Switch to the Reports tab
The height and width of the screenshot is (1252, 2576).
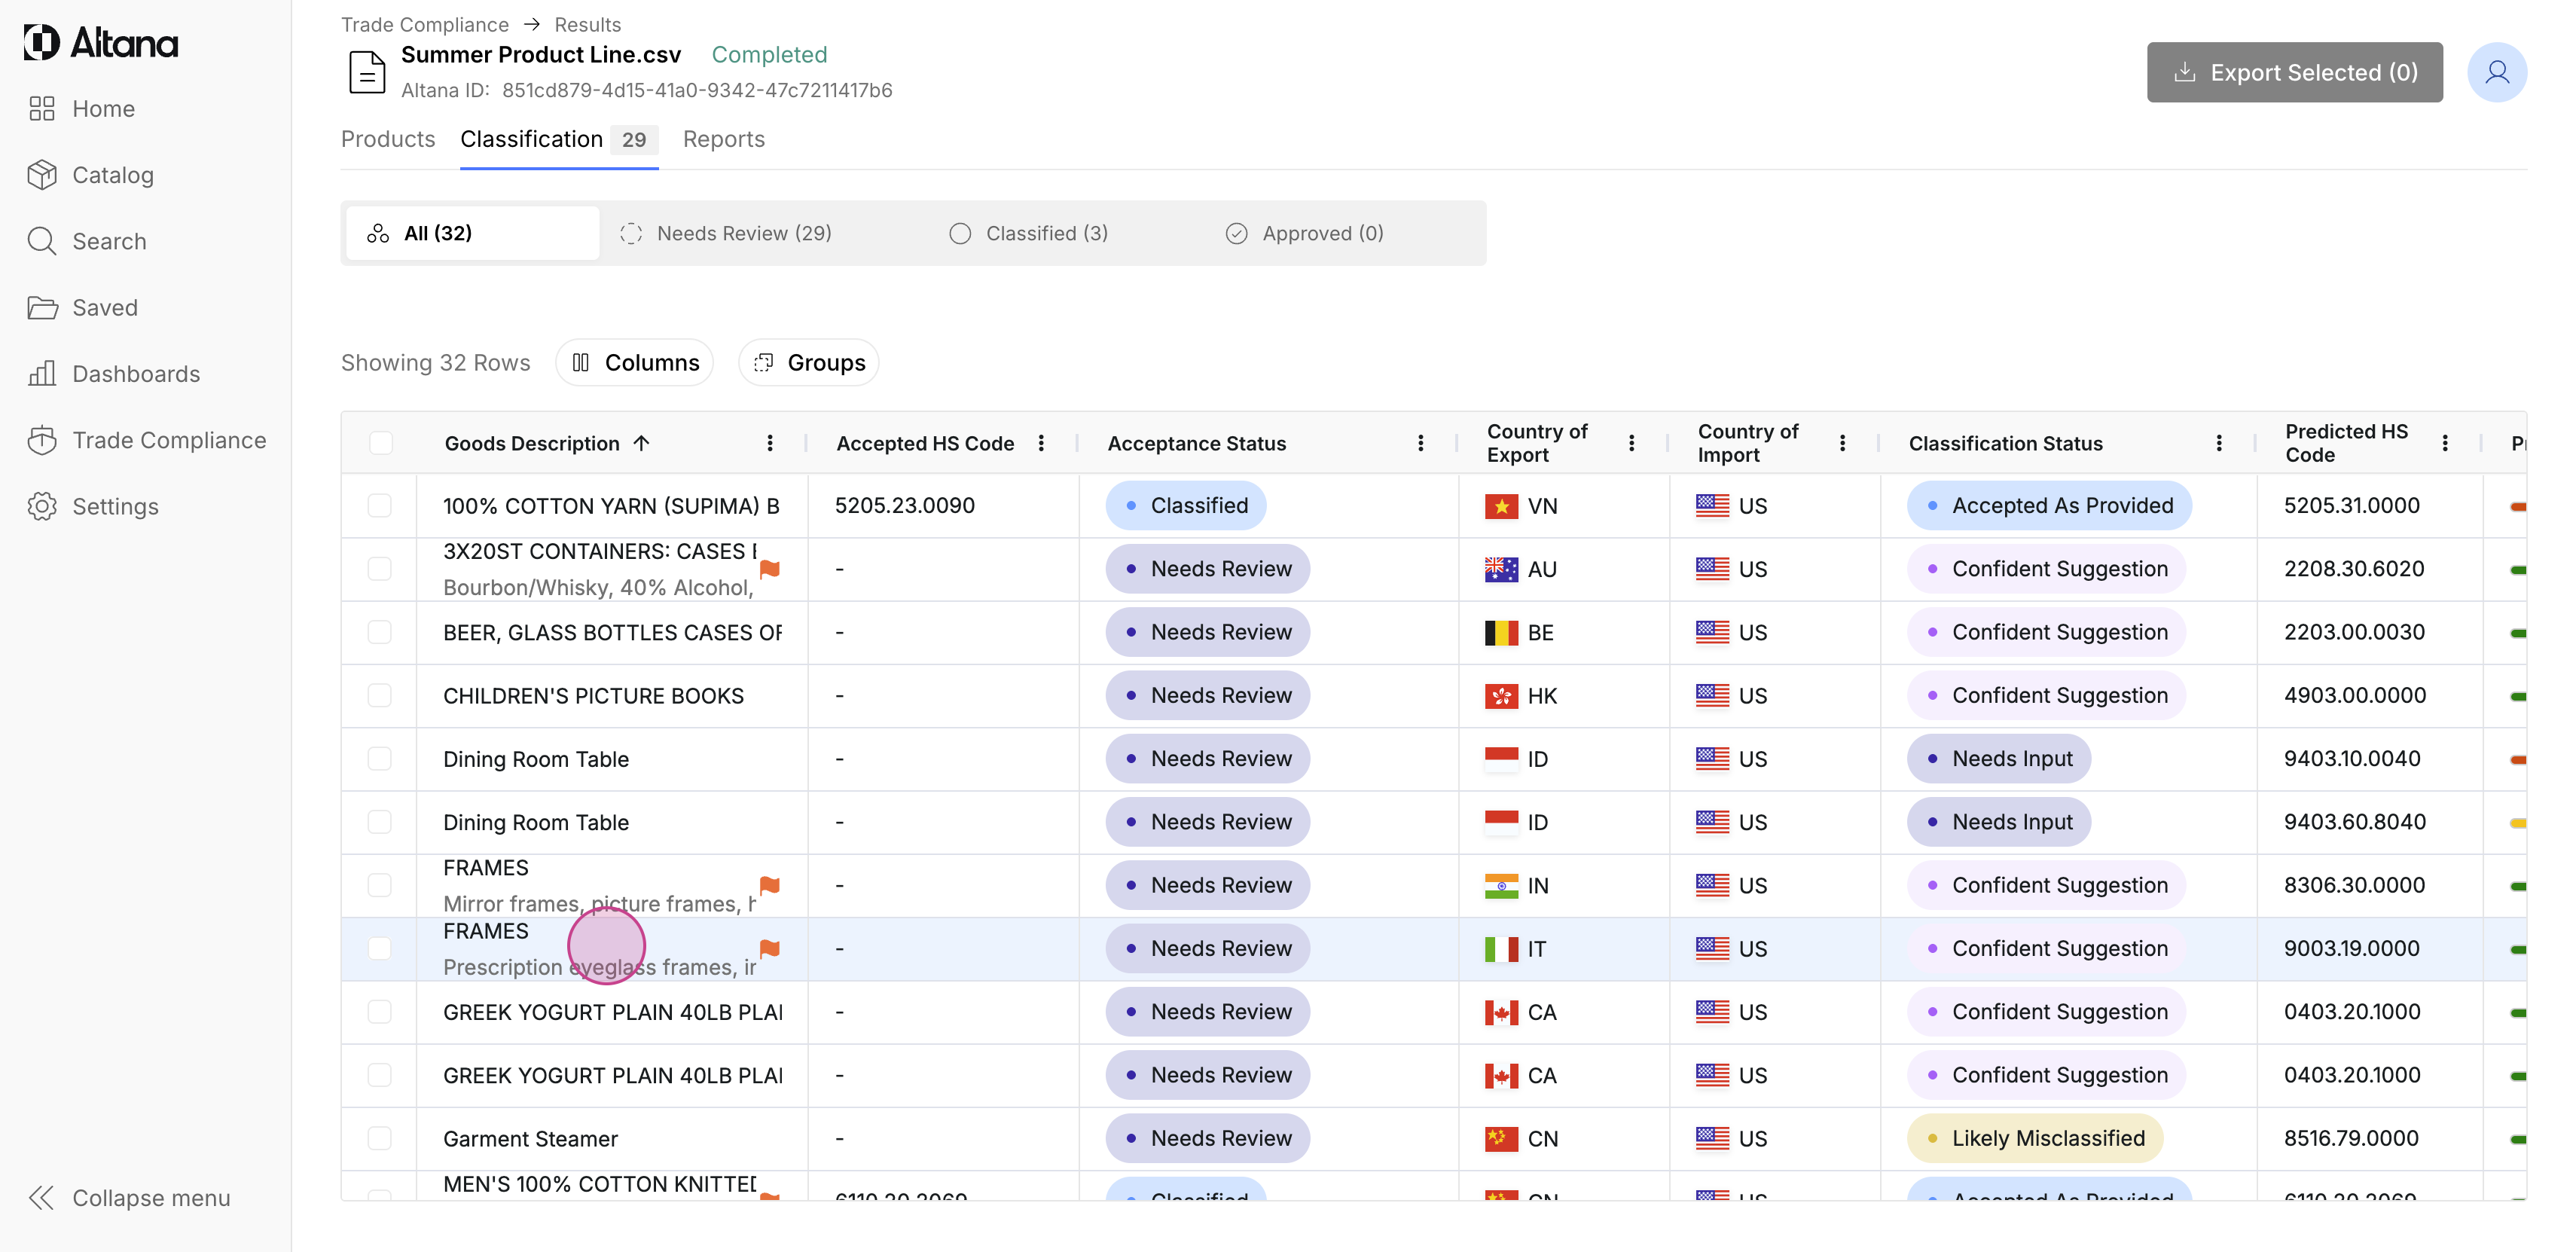pos(723,139)
